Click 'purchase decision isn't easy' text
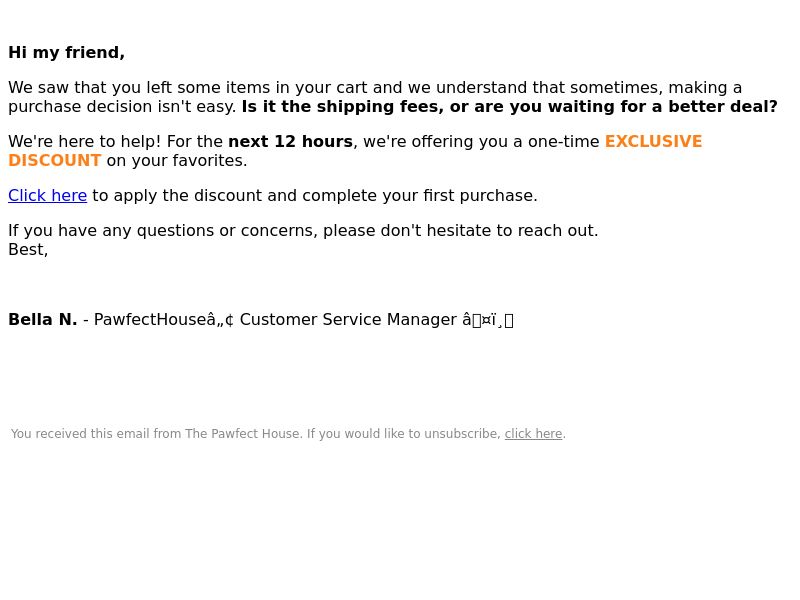This screenshot has width=800, height=600. [x=122, y=107]
